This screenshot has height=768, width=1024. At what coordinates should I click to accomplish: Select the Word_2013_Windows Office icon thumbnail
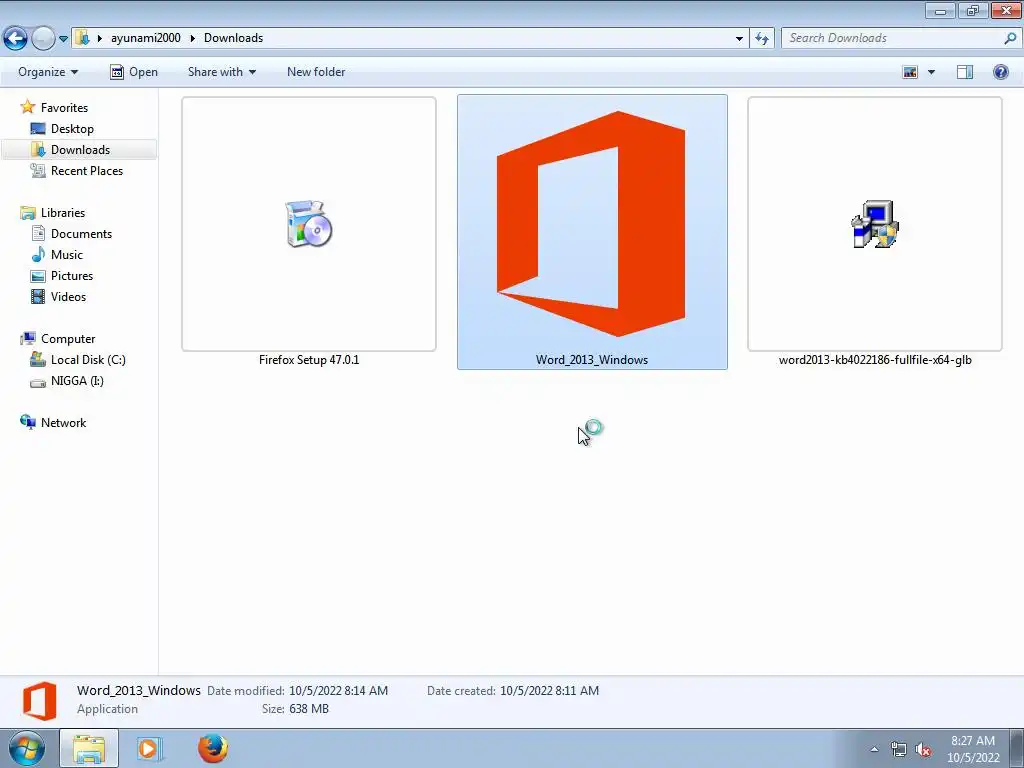coord(592,224)
